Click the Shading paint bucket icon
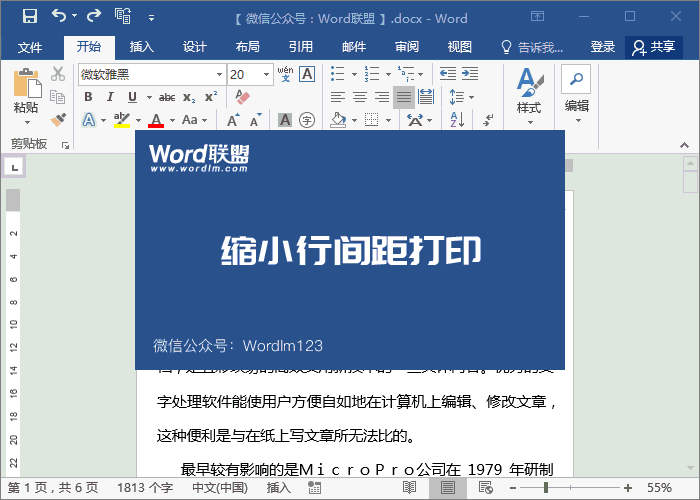The height and width of the screenshot is (500, 700). [x=338, y=120]
